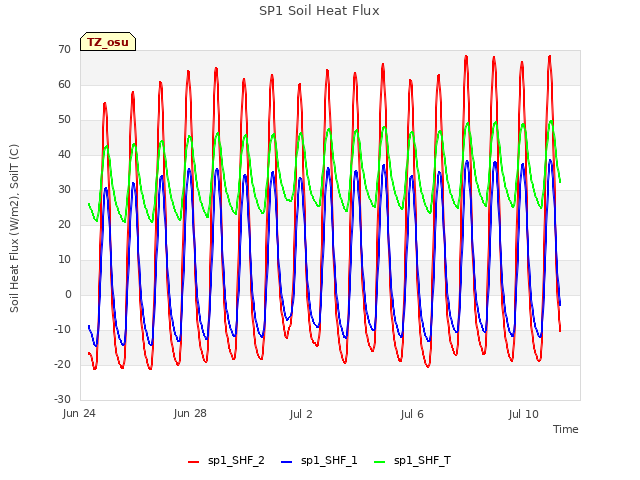Viewport: 640px width, 480px height.
Task: Click the red sp1_SHF_2 legend swatch
Action: 193,462
